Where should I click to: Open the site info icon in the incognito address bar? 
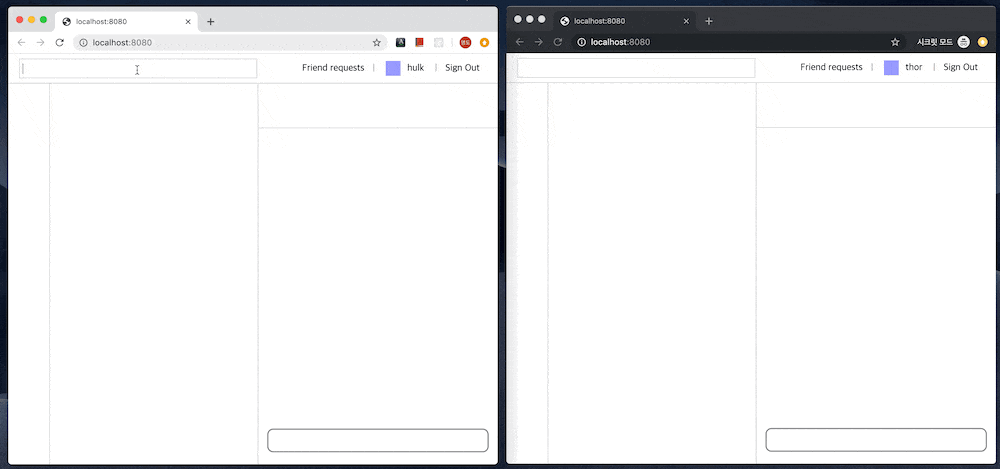click(x=581, y=42)
